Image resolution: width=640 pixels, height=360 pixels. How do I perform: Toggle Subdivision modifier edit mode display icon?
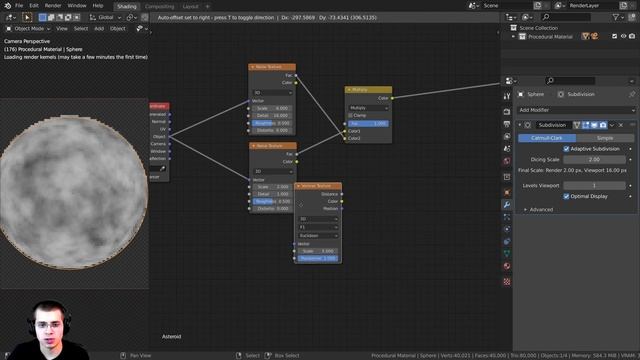click(x=586, y=125)
